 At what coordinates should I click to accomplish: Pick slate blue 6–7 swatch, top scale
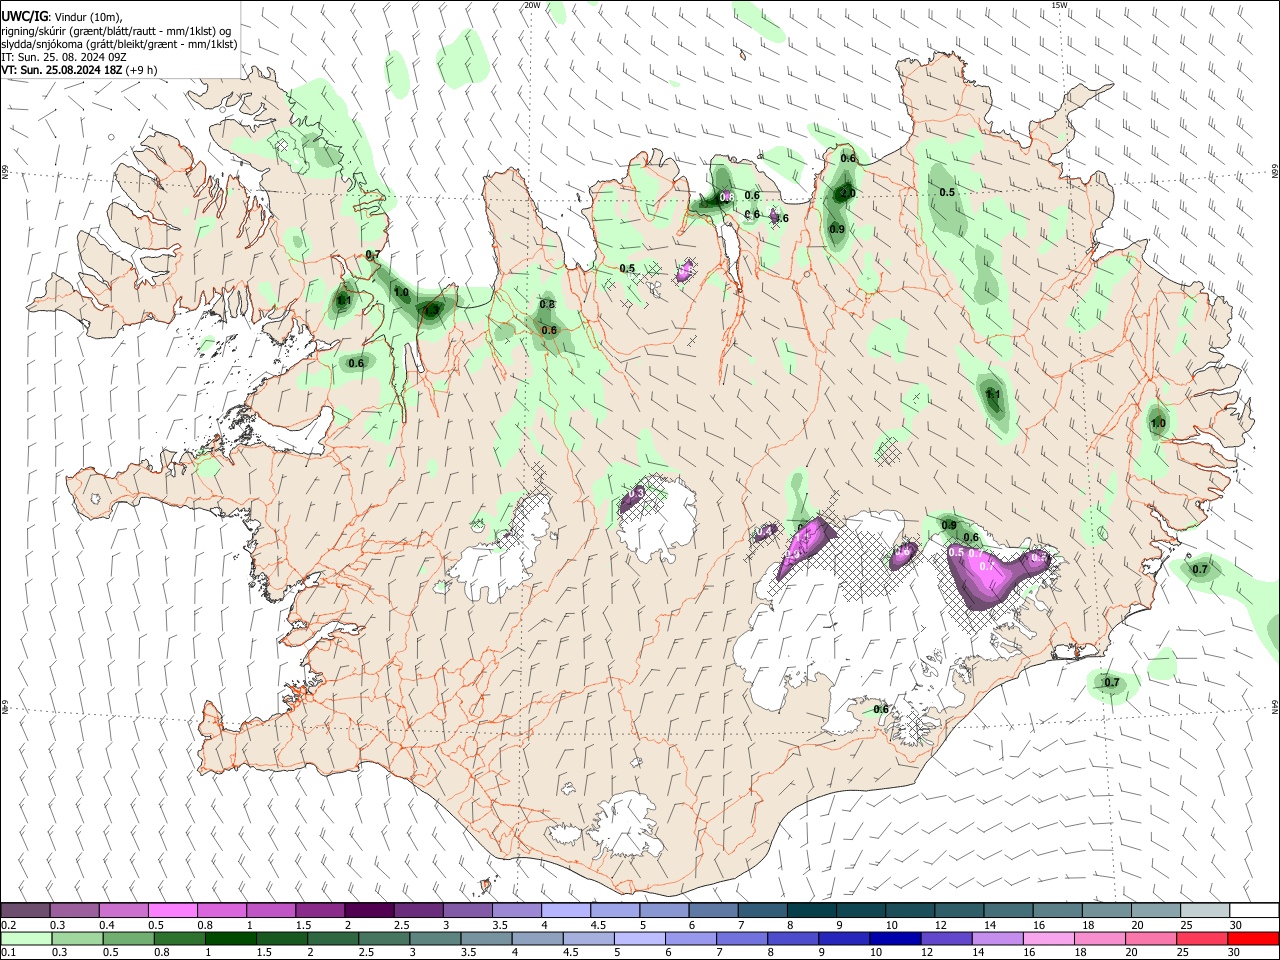pos(711,911)
